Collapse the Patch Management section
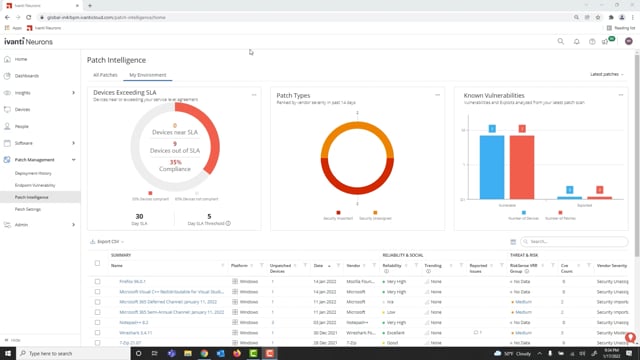640x360 pixels. (x=73, y=160)
